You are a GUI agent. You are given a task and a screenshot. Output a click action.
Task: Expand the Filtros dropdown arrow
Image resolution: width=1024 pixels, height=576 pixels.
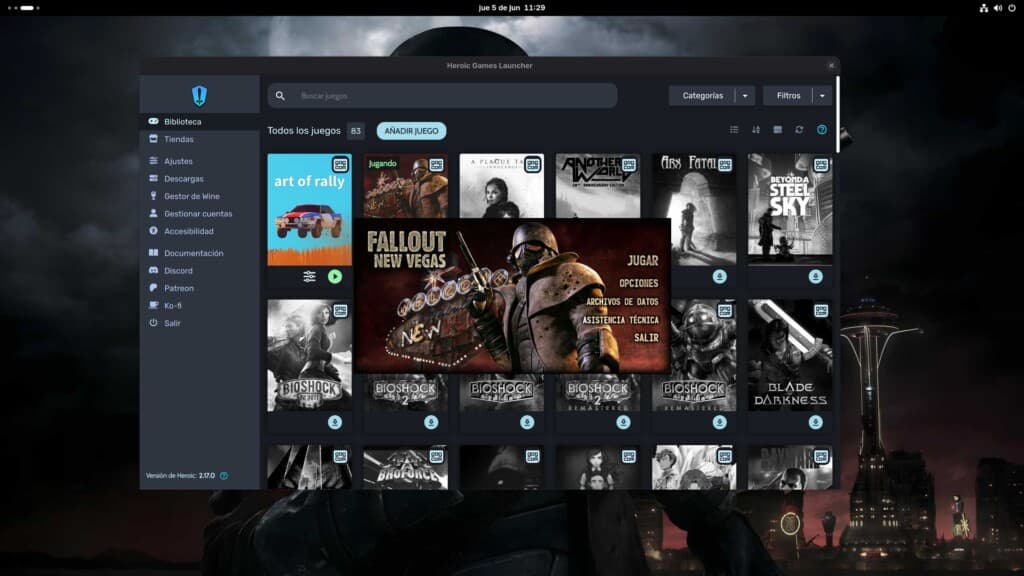822,96
